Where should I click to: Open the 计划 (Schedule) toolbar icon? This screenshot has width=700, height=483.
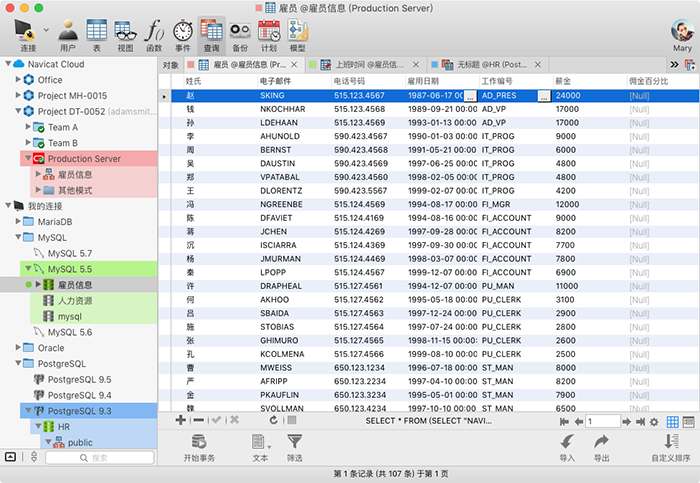(269, 36)
